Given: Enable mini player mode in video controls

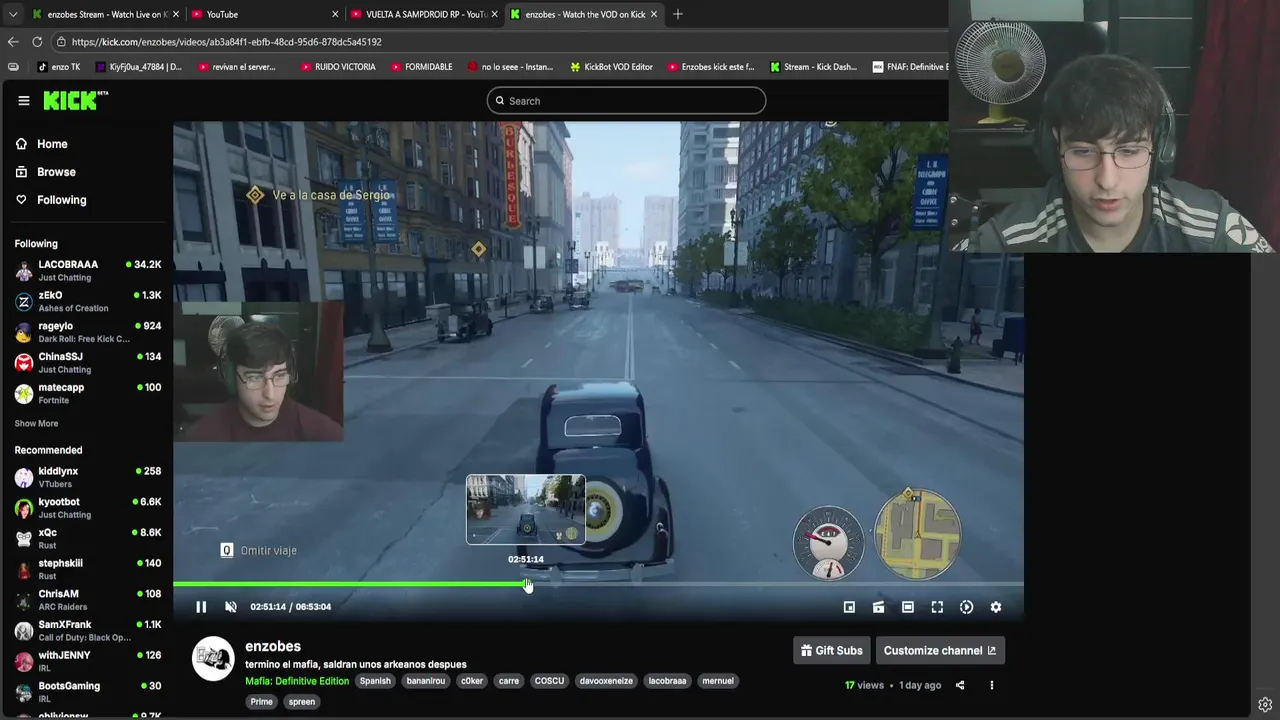Looking at the screenshot, I should click(x=849, y=607).
